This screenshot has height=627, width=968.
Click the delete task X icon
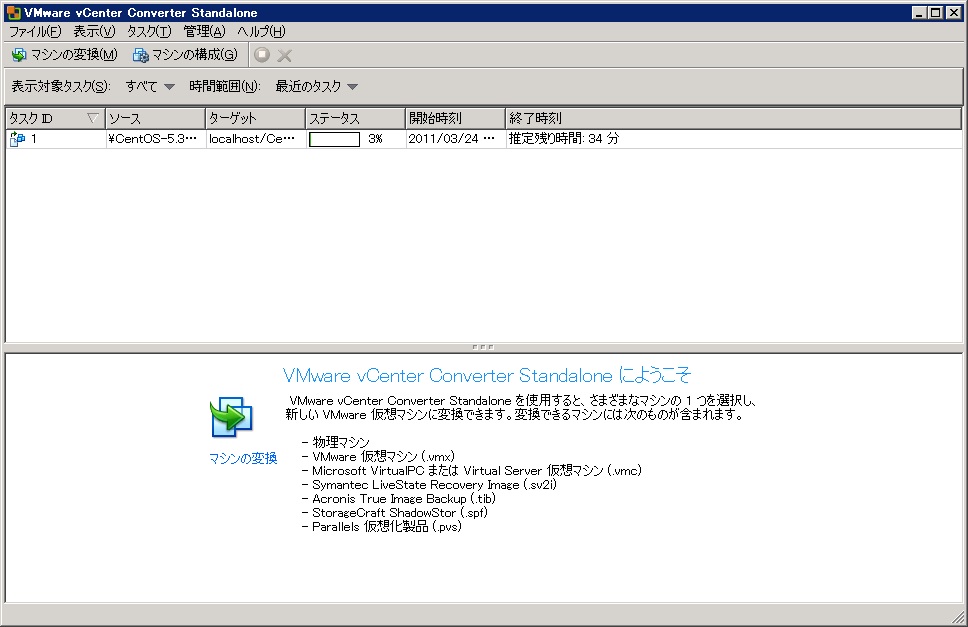pyautogui.click(x=285, y=56)
